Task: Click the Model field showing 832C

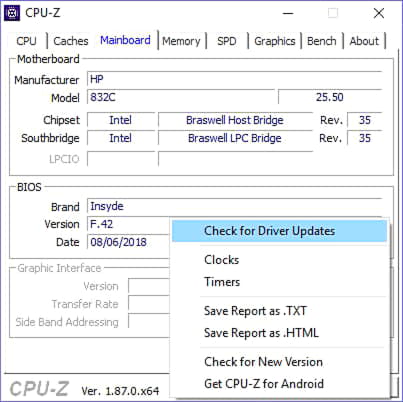Action: click(181, 97)
